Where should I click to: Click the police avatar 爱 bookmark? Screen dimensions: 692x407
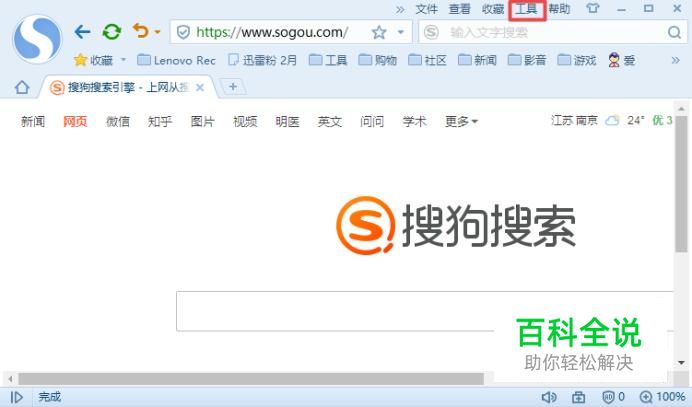[x=621, y=60]
